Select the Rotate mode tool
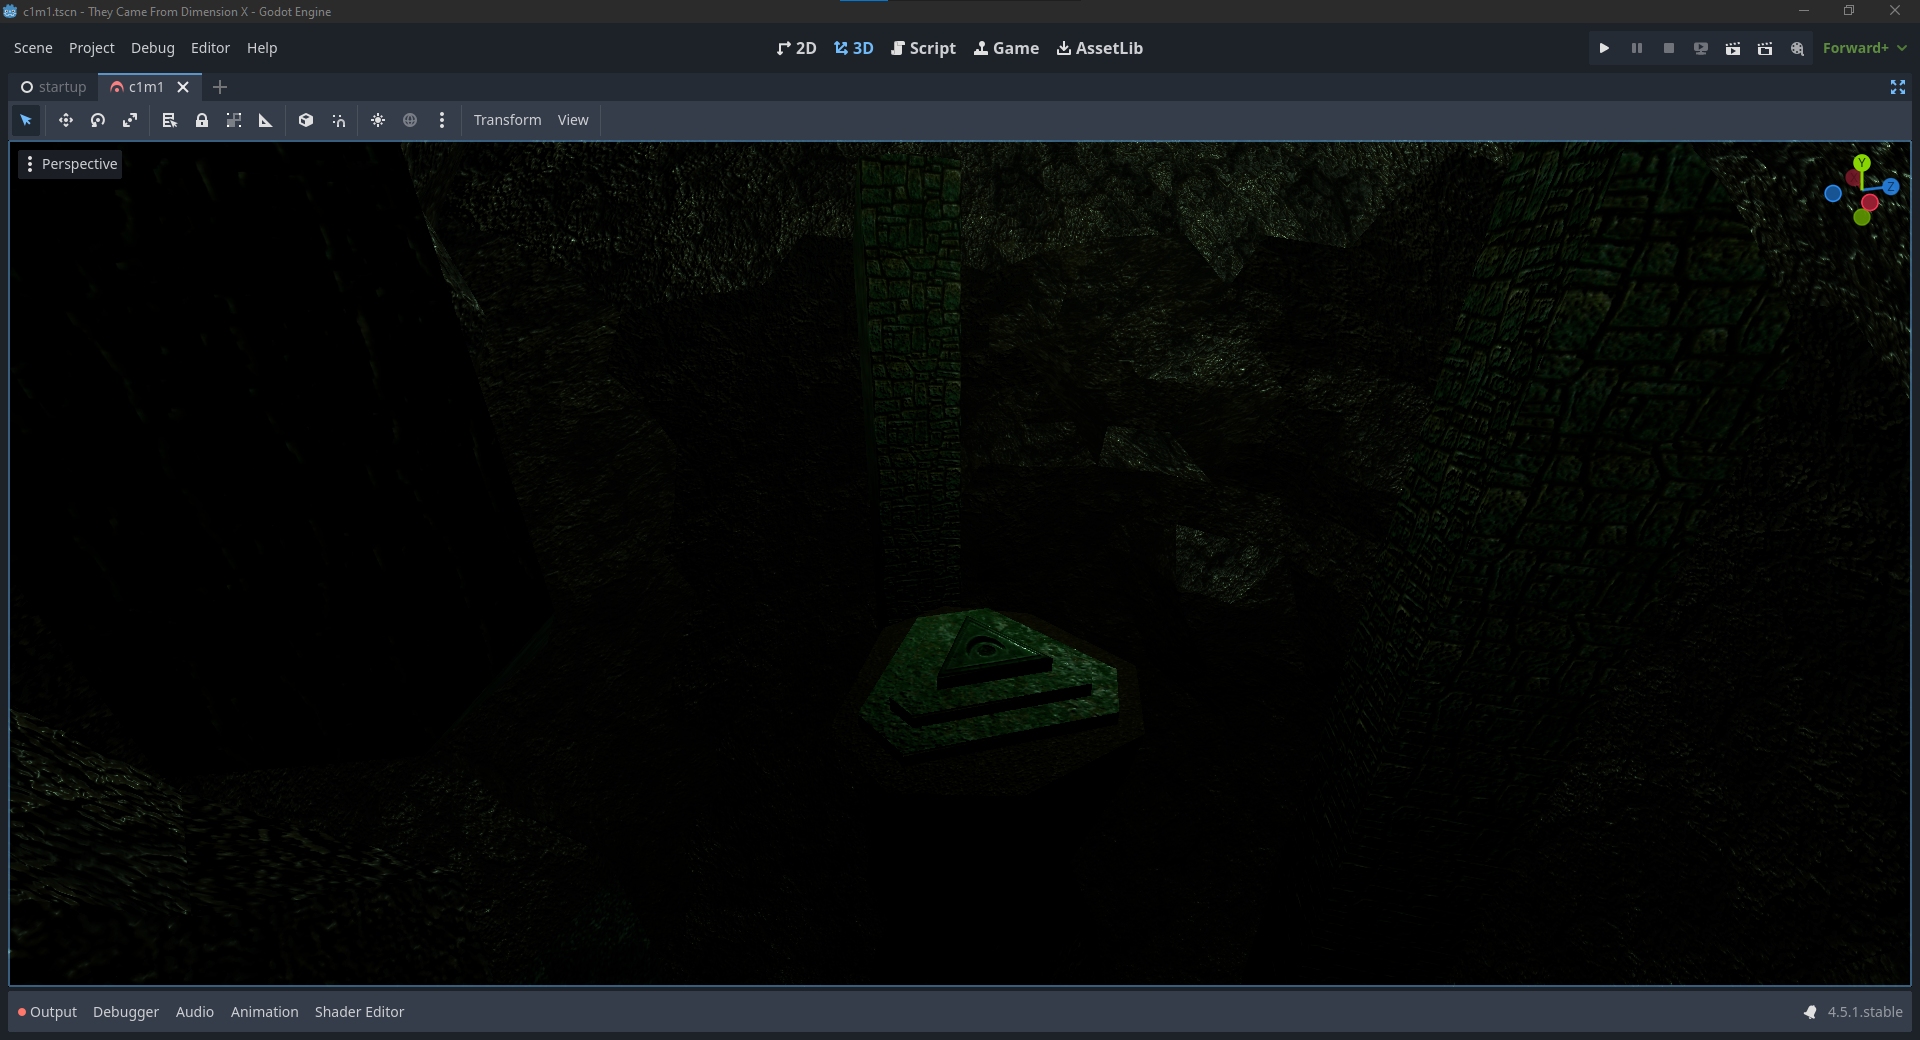The width and height of the screenshot is (1920, 1040). [x=98, y=120]
